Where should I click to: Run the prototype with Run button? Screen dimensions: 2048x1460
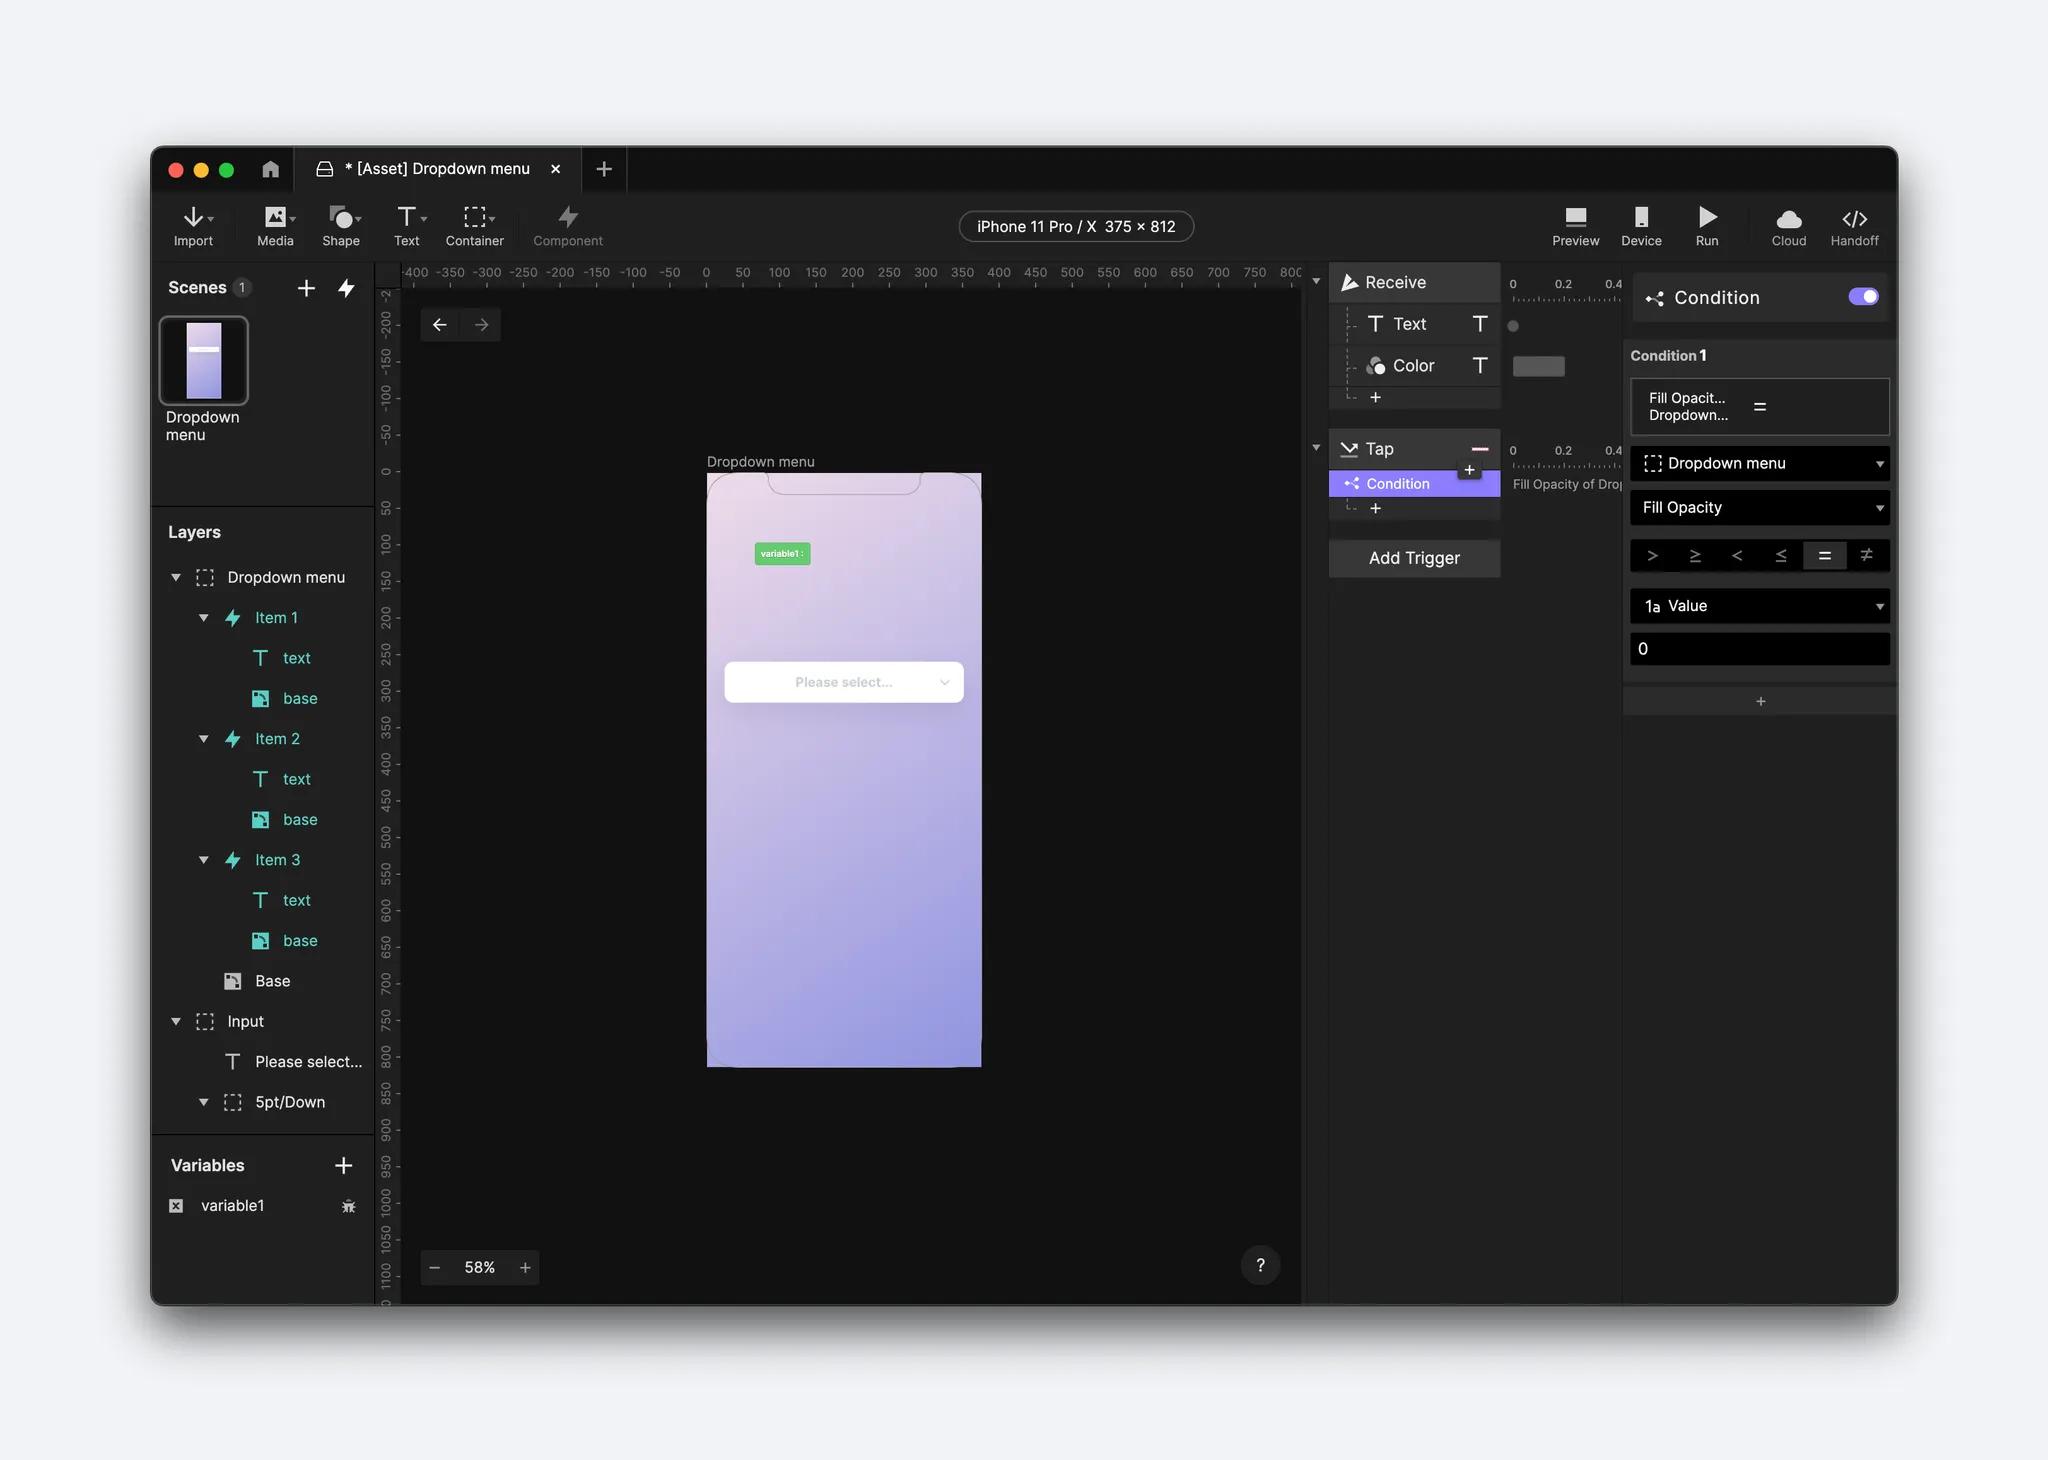pos(1707,226)
